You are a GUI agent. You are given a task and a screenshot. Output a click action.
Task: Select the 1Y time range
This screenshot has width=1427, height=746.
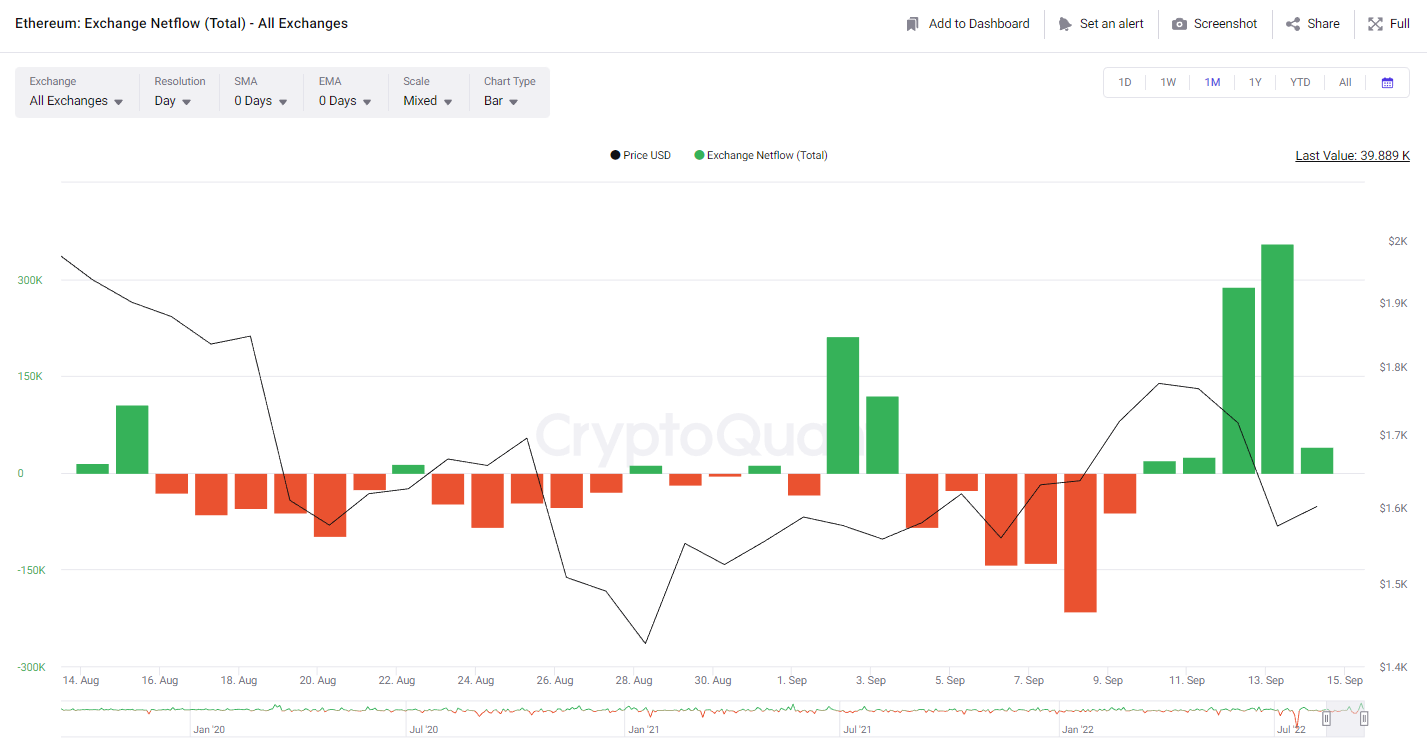(x=1256, y=82)
